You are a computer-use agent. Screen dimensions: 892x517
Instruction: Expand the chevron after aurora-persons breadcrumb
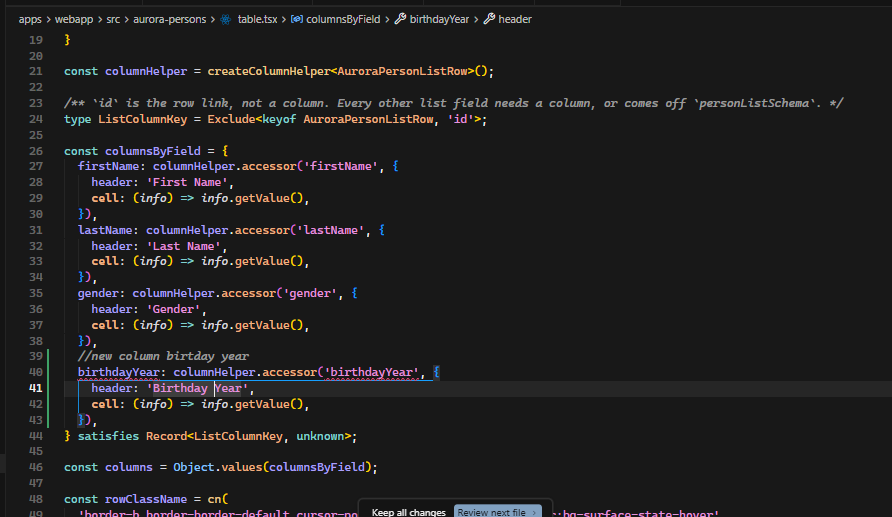pyautogui.click(x=213, y=20)
